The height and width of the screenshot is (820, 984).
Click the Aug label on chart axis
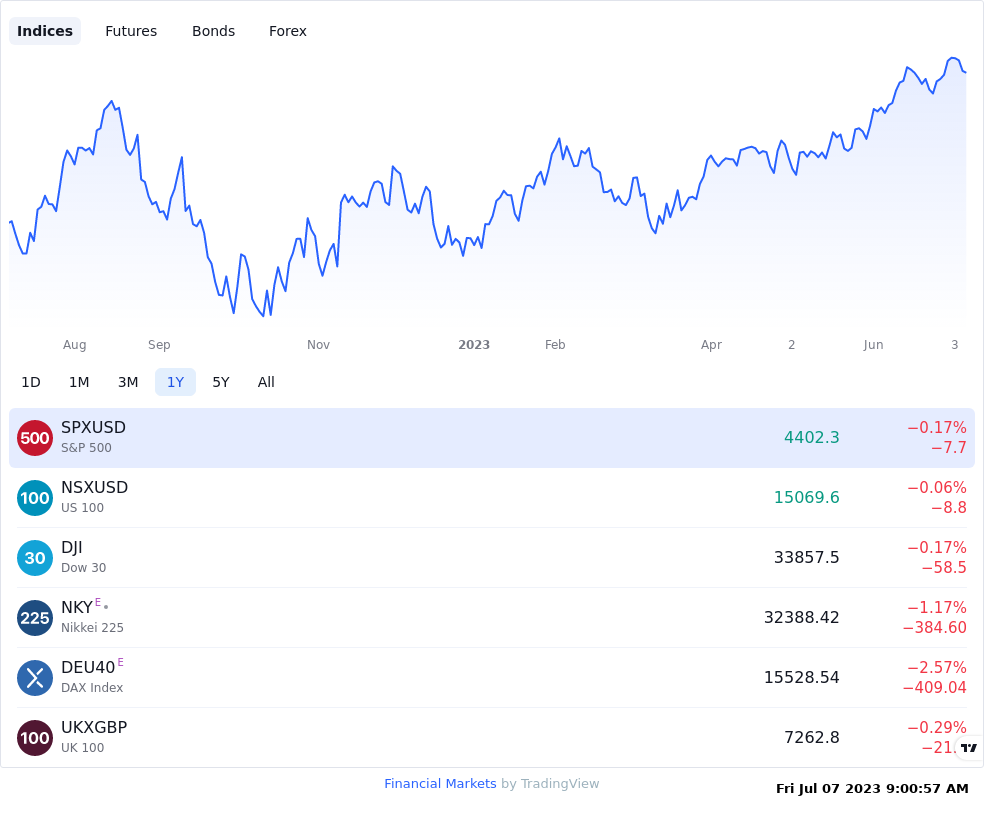tap(75, 344)
